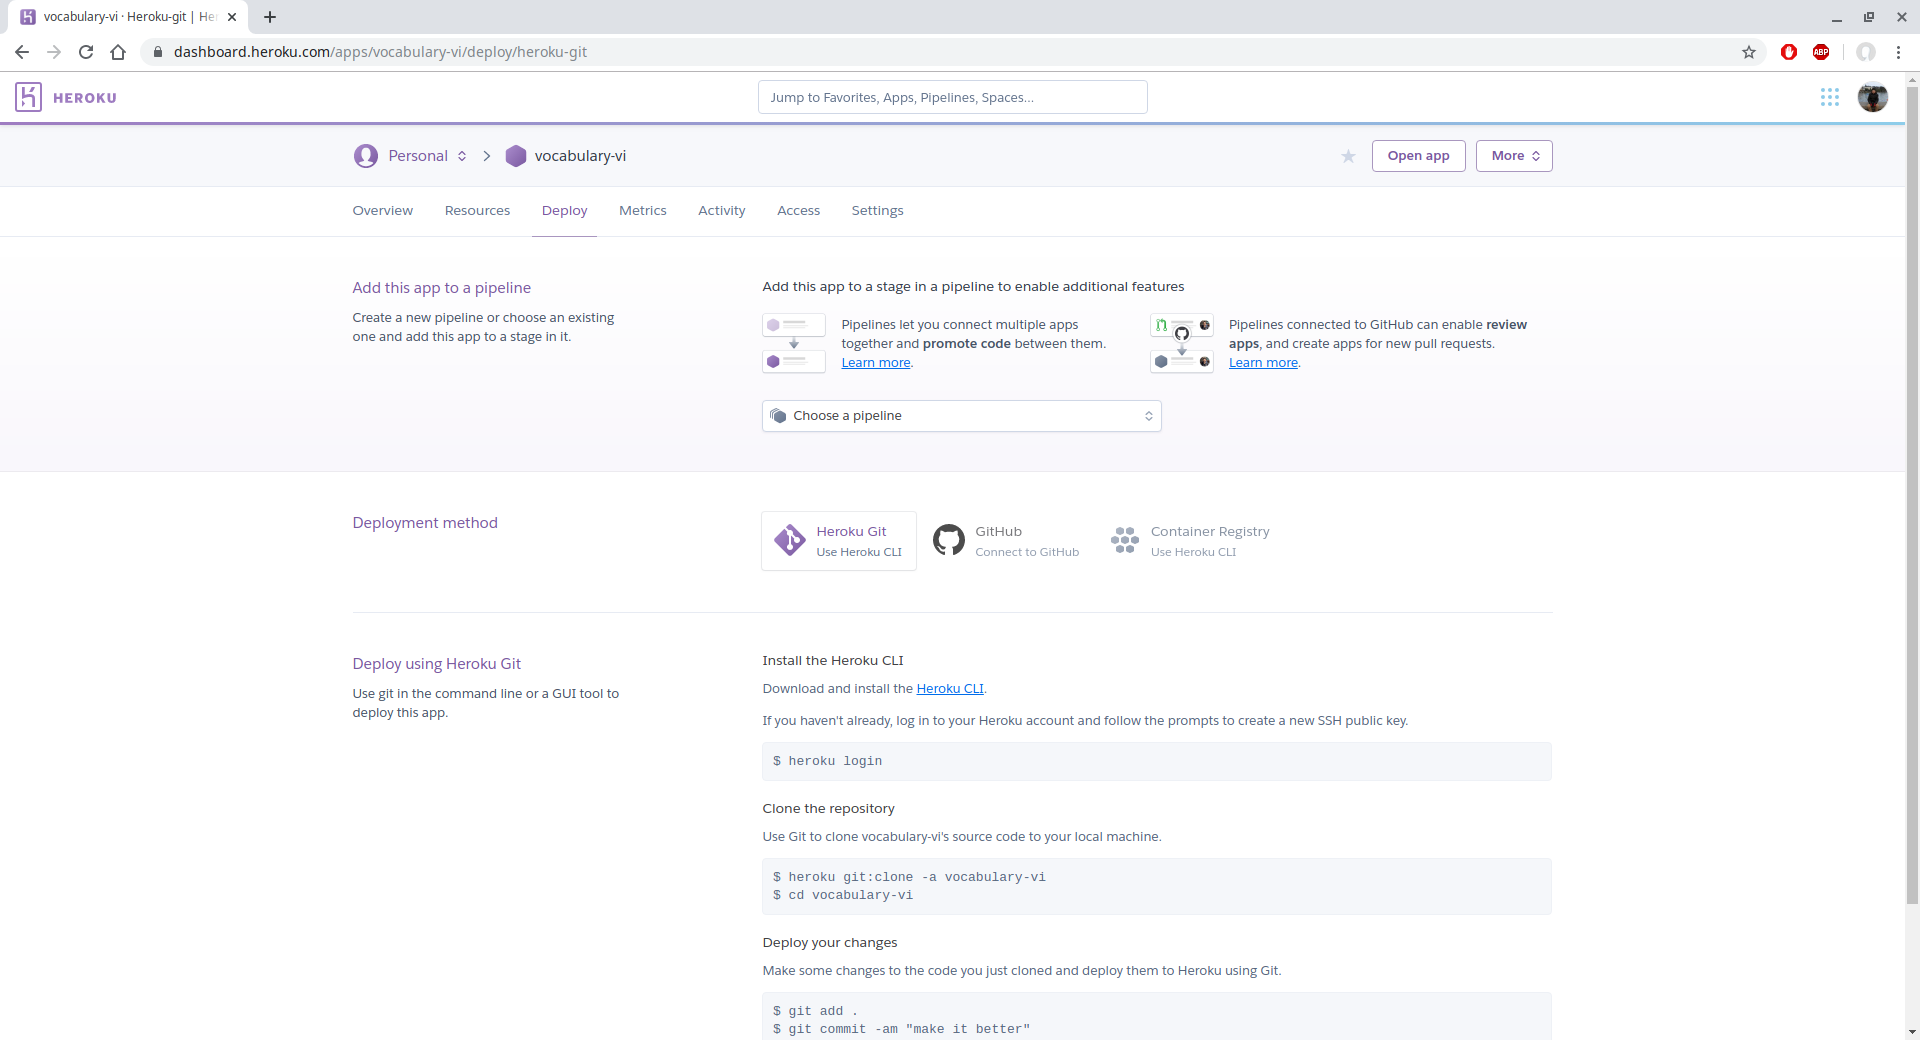Open the apps grid menu icon
The height and width of the screenshot is (1040, 1920).
click(x=1830, y=97)
